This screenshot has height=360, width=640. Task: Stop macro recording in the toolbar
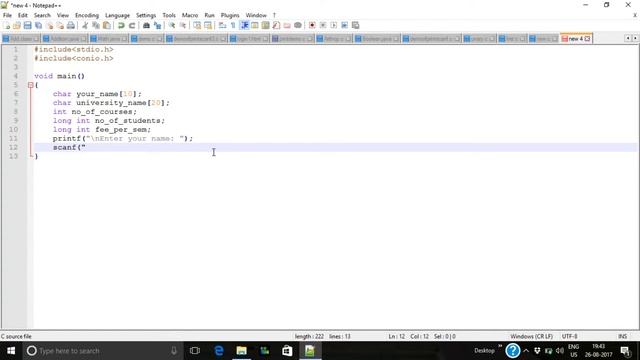coord(323,25)
